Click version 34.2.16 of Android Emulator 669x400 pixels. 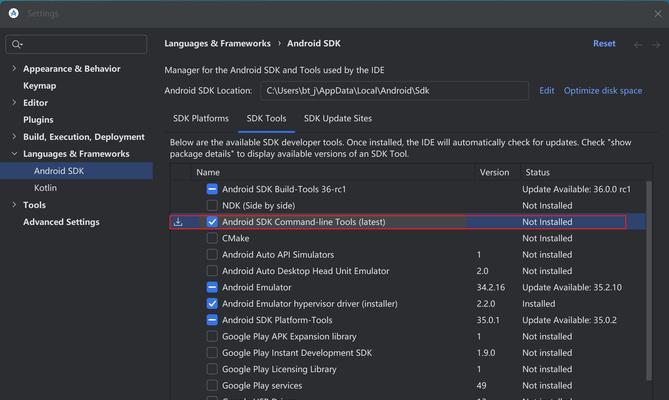tap(491, 287)
